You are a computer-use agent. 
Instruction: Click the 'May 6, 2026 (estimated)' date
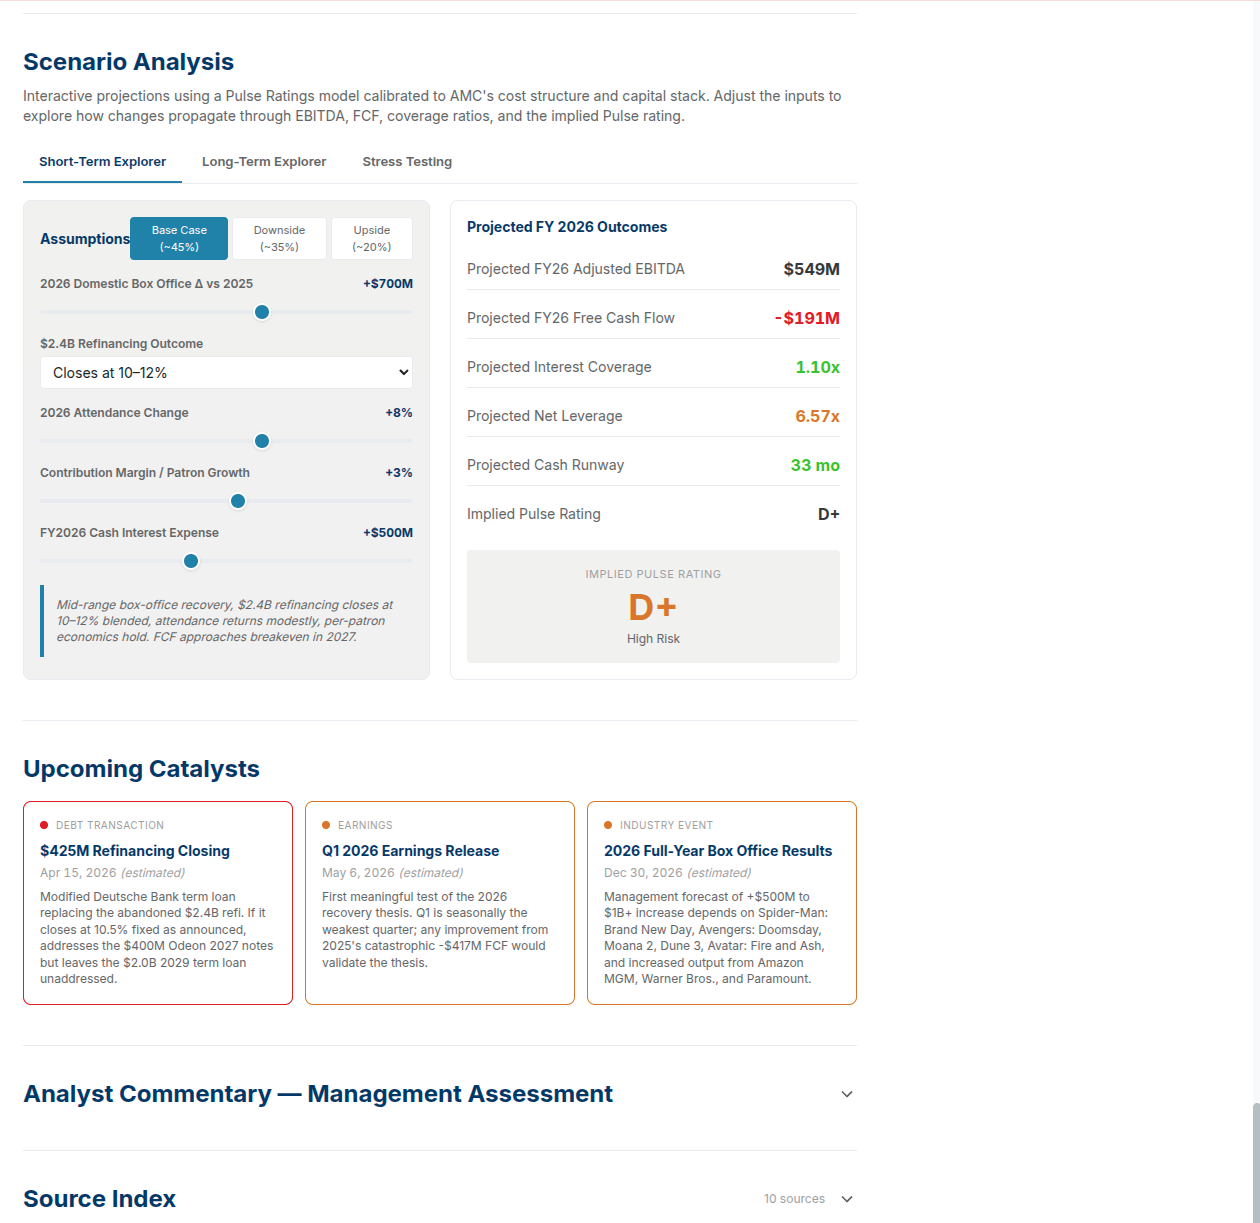point(392,873)
